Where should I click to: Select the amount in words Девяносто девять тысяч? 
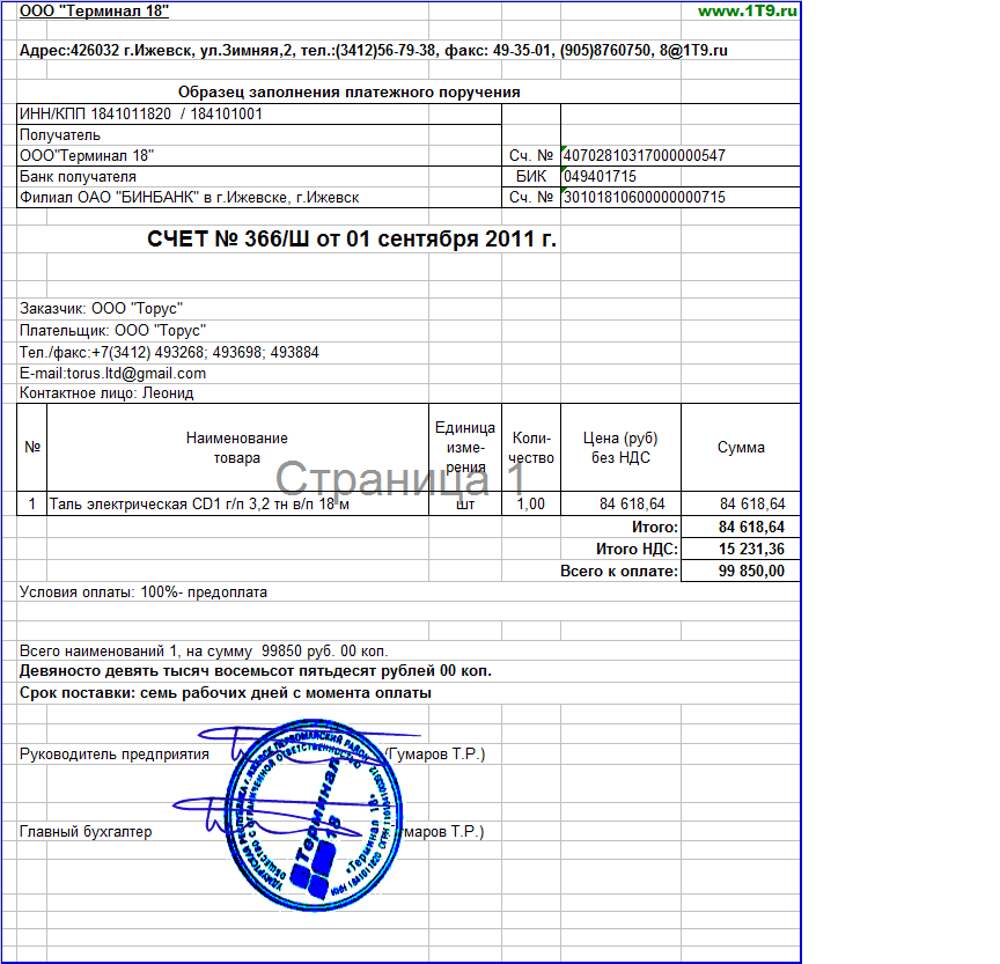pyautogui.click(x=255, y=671)
